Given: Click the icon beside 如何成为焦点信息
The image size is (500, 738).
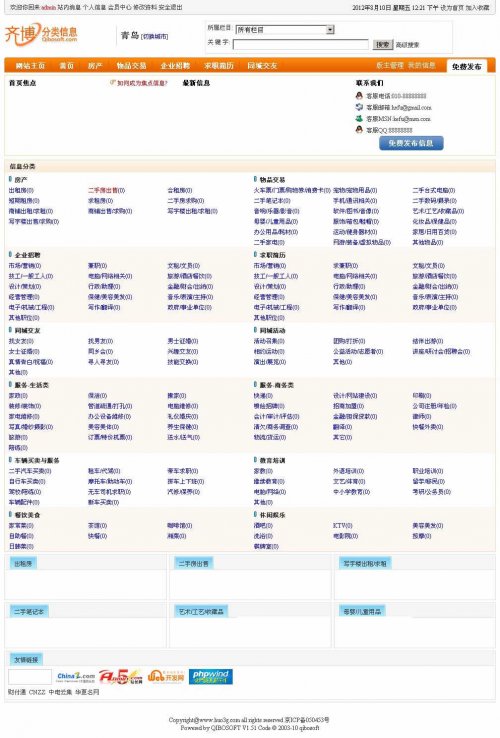Looking at the screenshot, I should 113,82.
